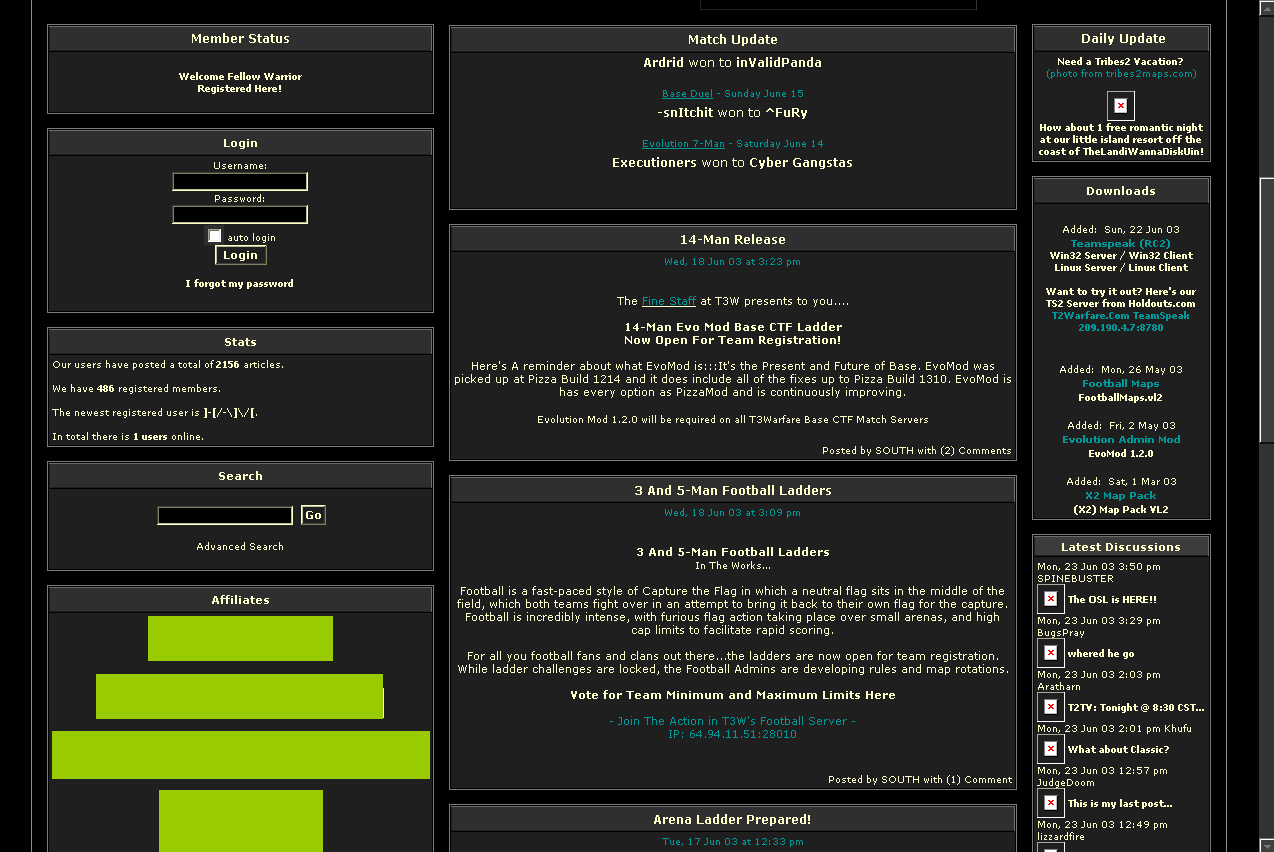Click the broken image in Daily Update
1274x852 pixels.
pyautogui.click(x=1121, y=105)
